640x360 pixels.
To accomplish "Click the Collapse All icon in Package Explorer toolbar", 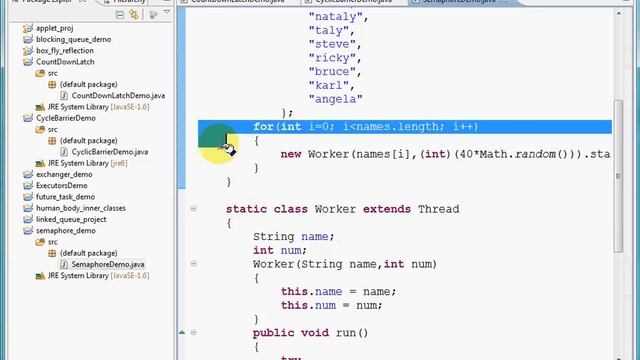I will (120, 15).
